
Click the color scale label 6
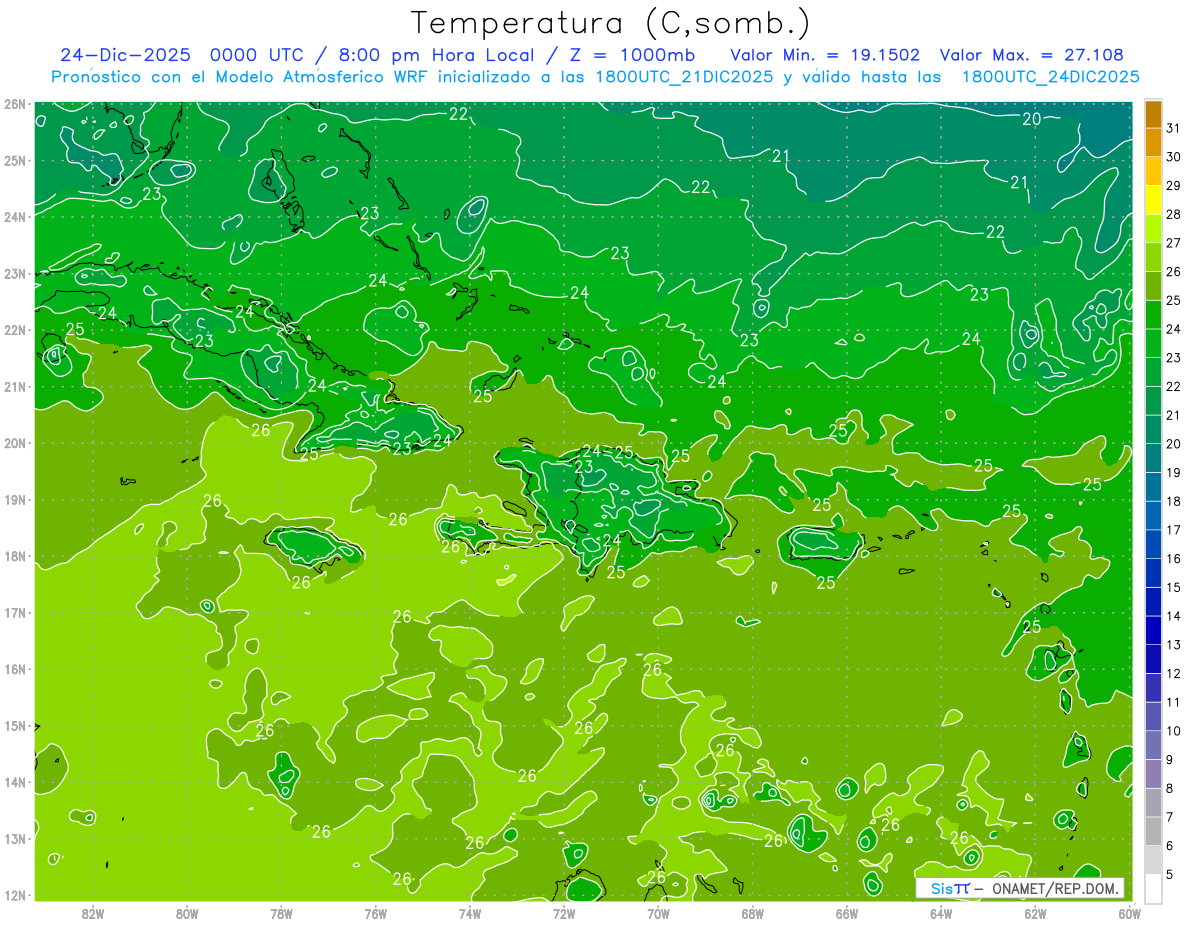(1169, 846)
